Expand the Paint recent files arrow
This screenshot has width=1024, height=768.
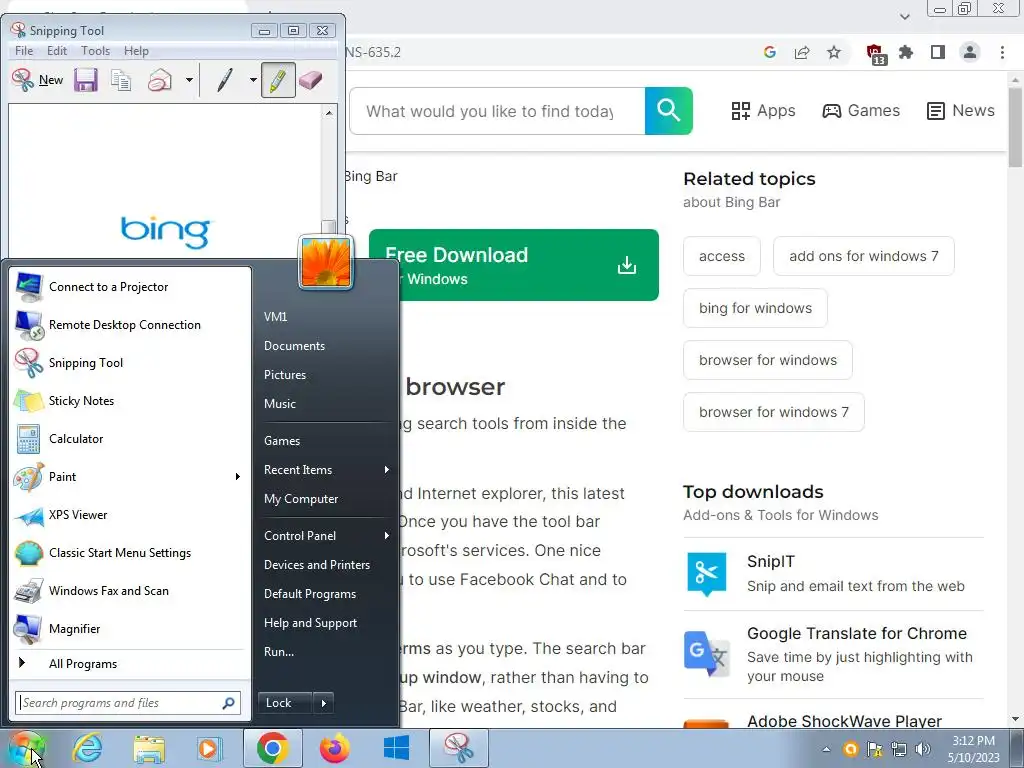point(238,477)
